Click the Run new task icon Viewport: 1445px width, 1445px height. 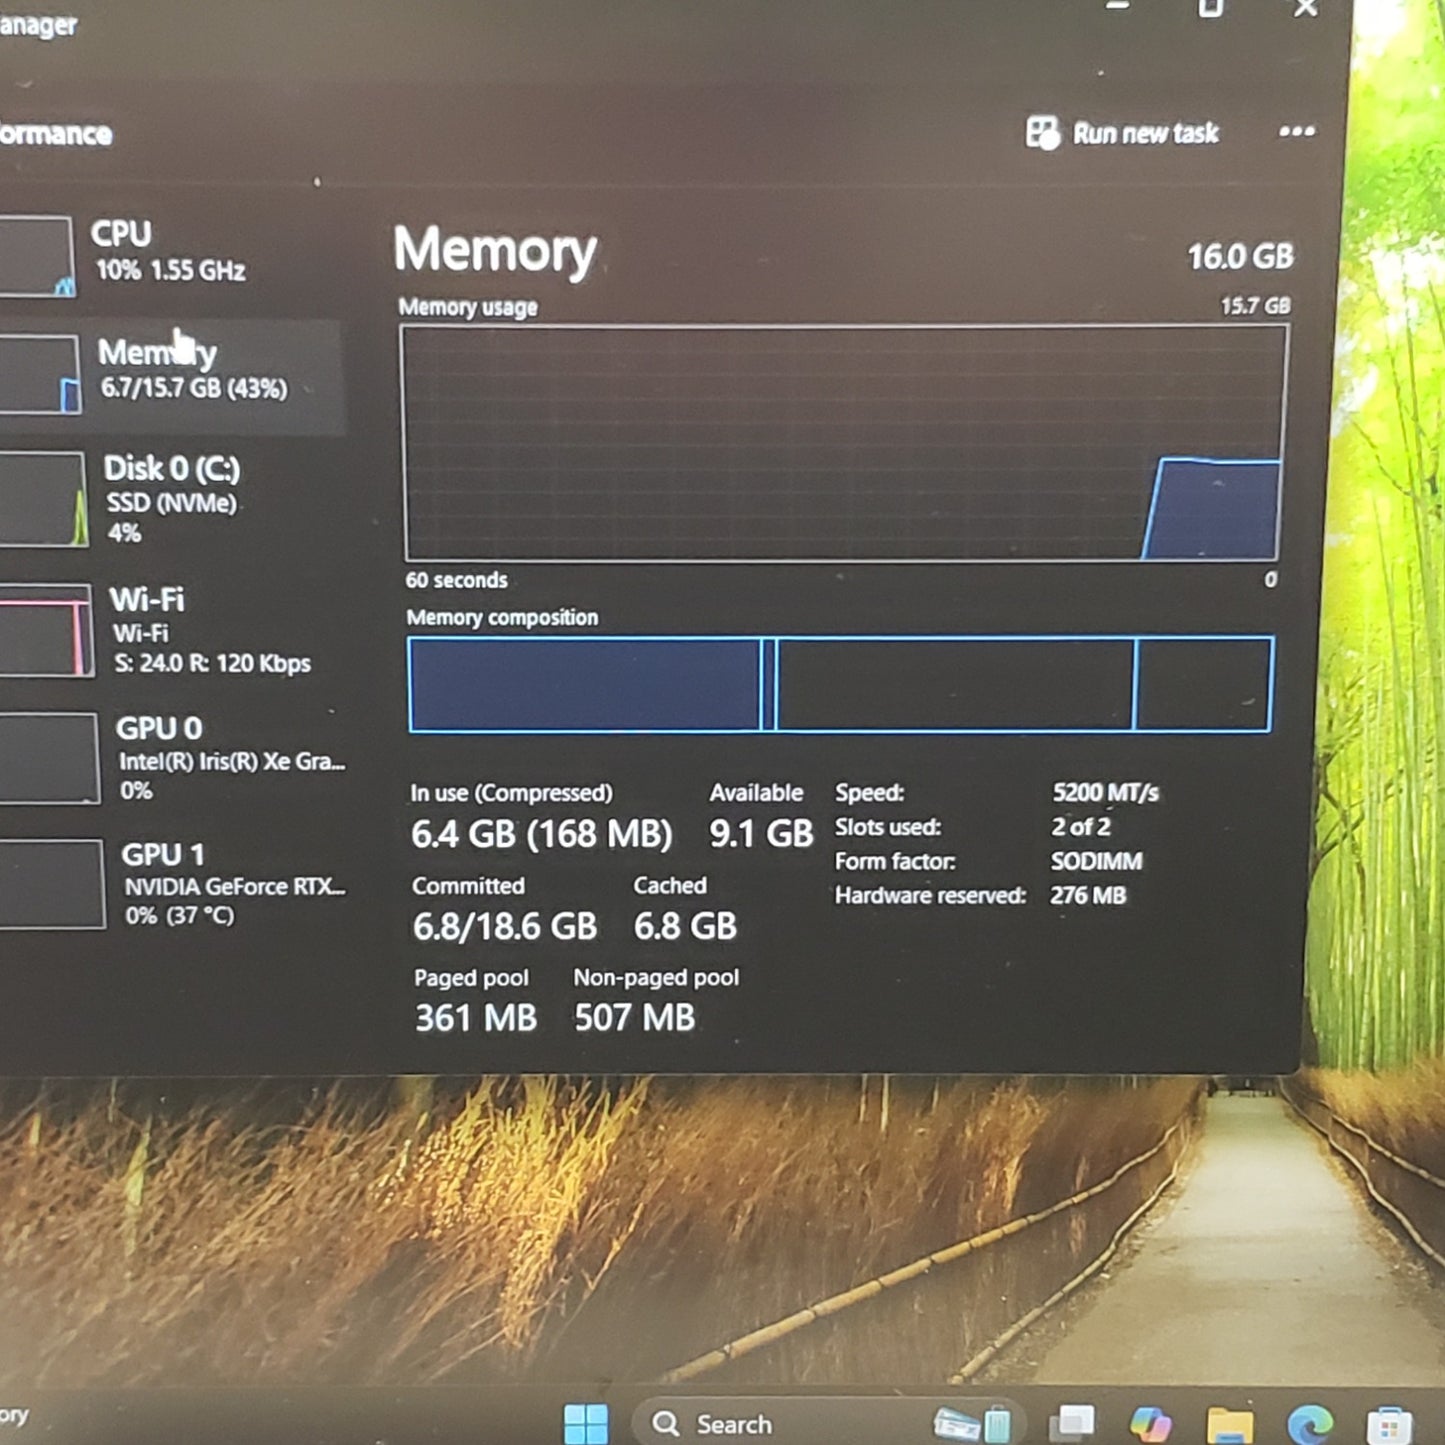(x=1043, y=133)
